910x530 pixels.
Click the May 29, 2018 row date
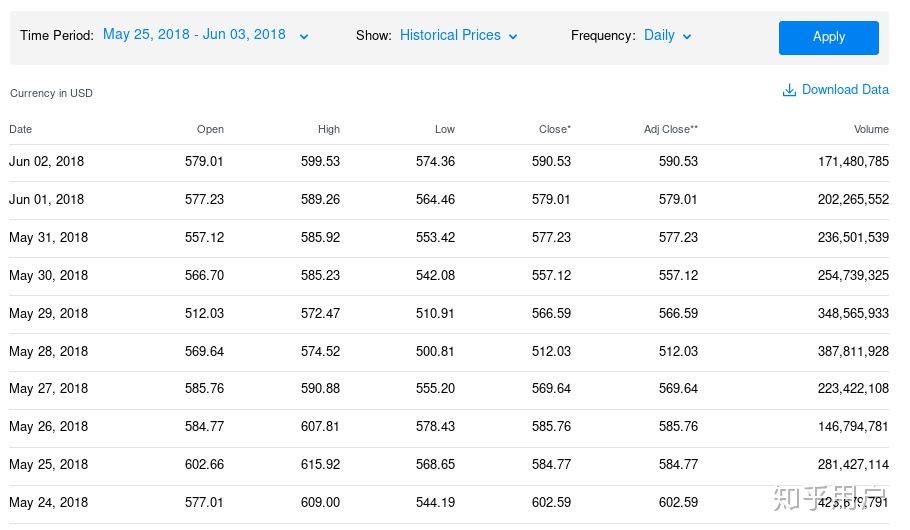click(48, 313)
